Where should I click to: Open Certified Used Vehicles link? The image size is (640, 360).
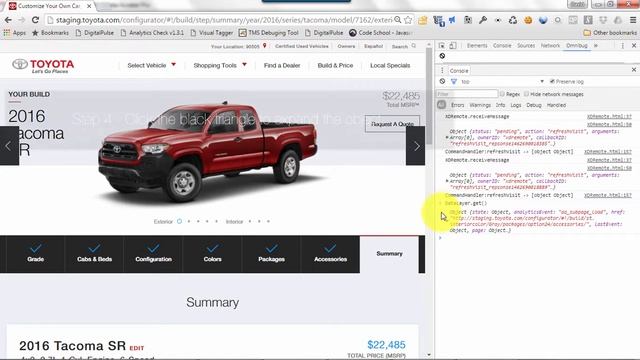pos(302,46)
